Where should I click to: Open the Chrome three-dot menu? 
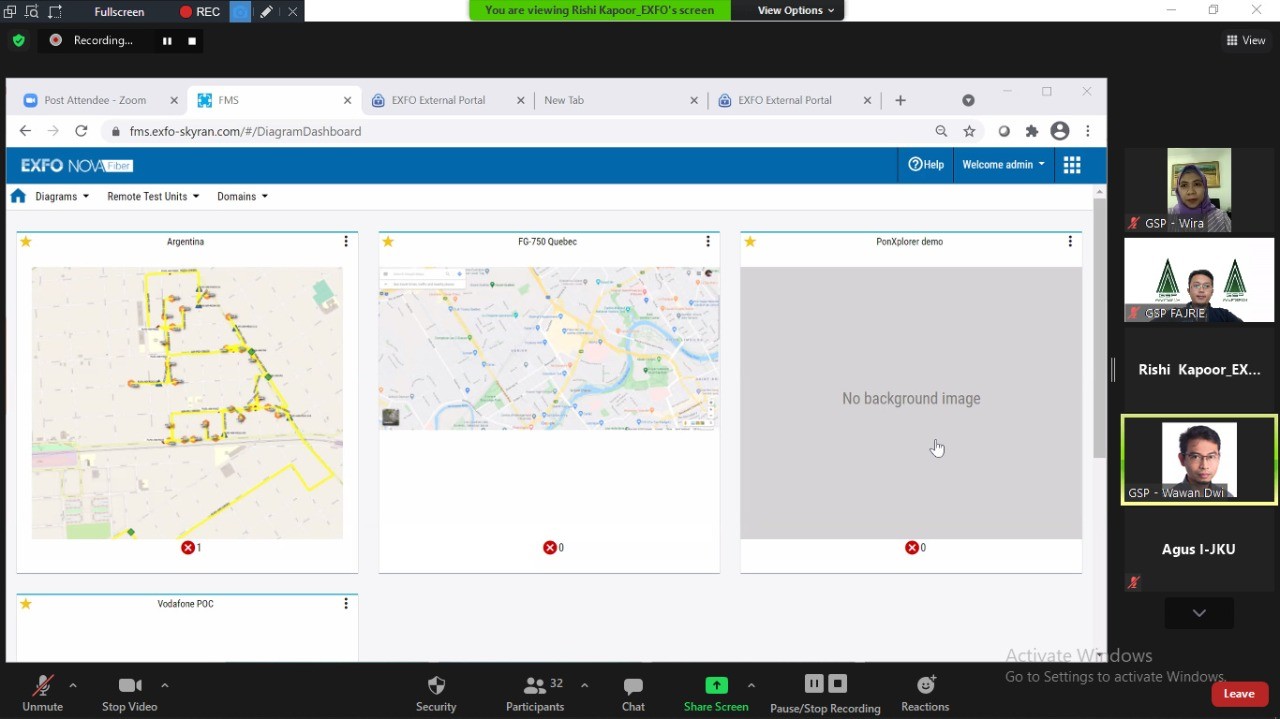point(1088,131)
